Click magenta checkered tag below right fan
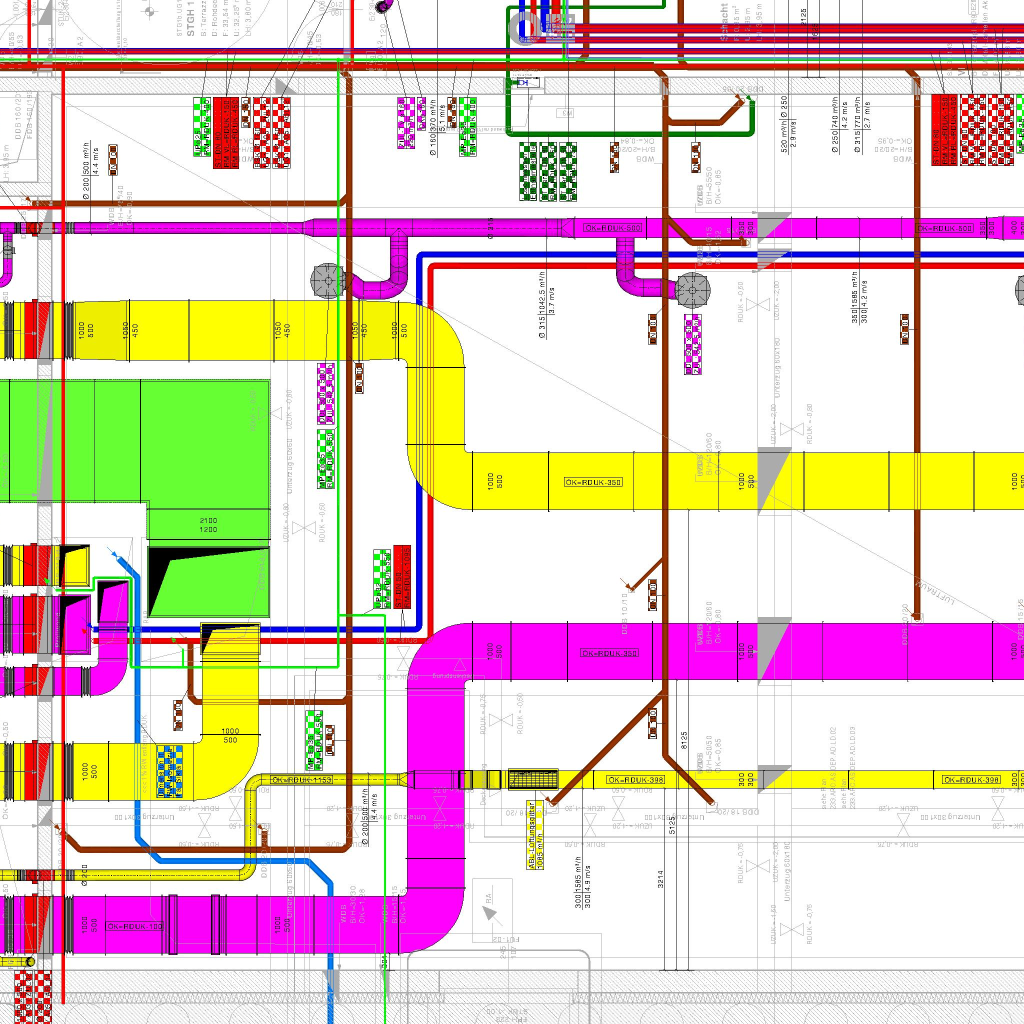This screenshot has width=1024, height=1024. tap(693, 344)
